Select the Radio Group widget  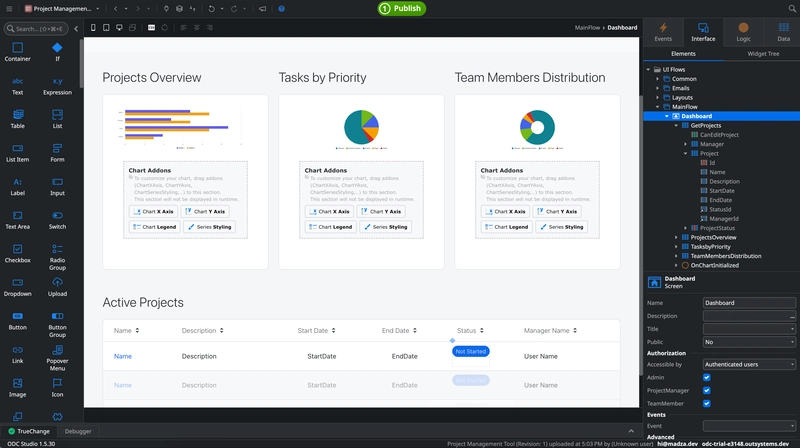[x=57, y=257]
